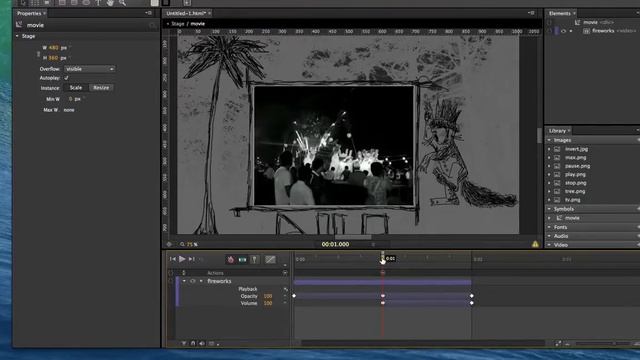Expand the invert.jpg library item
This screenshot has height=360, width=640.
pos(549,149)
